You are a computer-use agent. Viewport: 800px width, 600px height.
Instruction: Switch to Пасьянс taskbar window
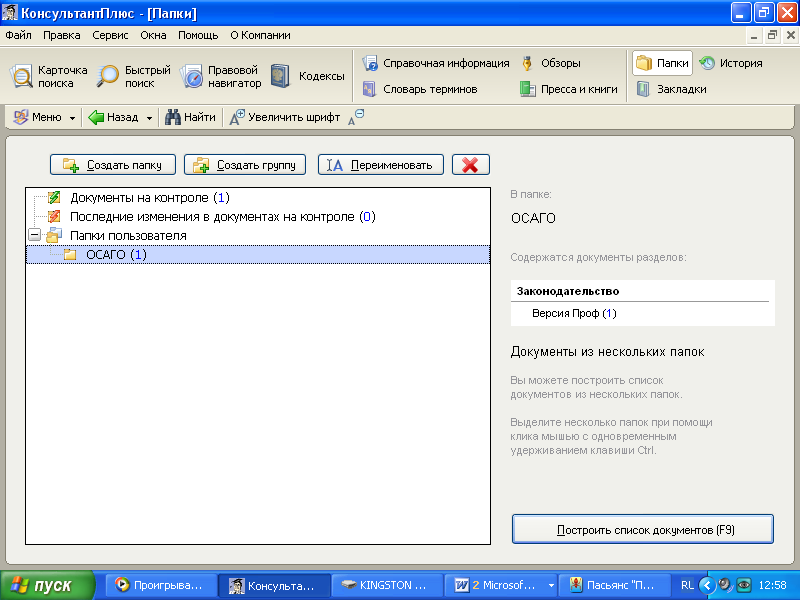(614, 585)
